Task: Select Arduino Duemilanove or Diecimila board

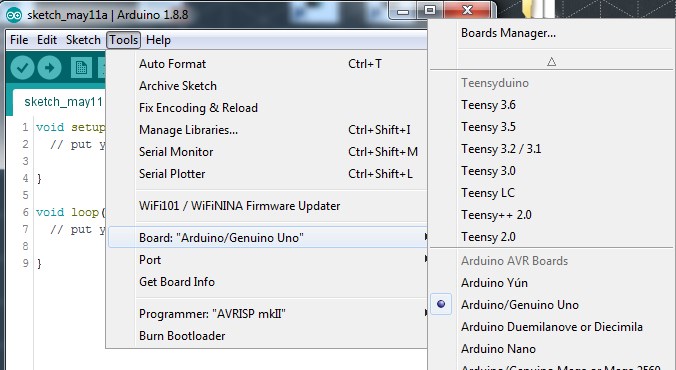Action: click(x=552, y=327)
